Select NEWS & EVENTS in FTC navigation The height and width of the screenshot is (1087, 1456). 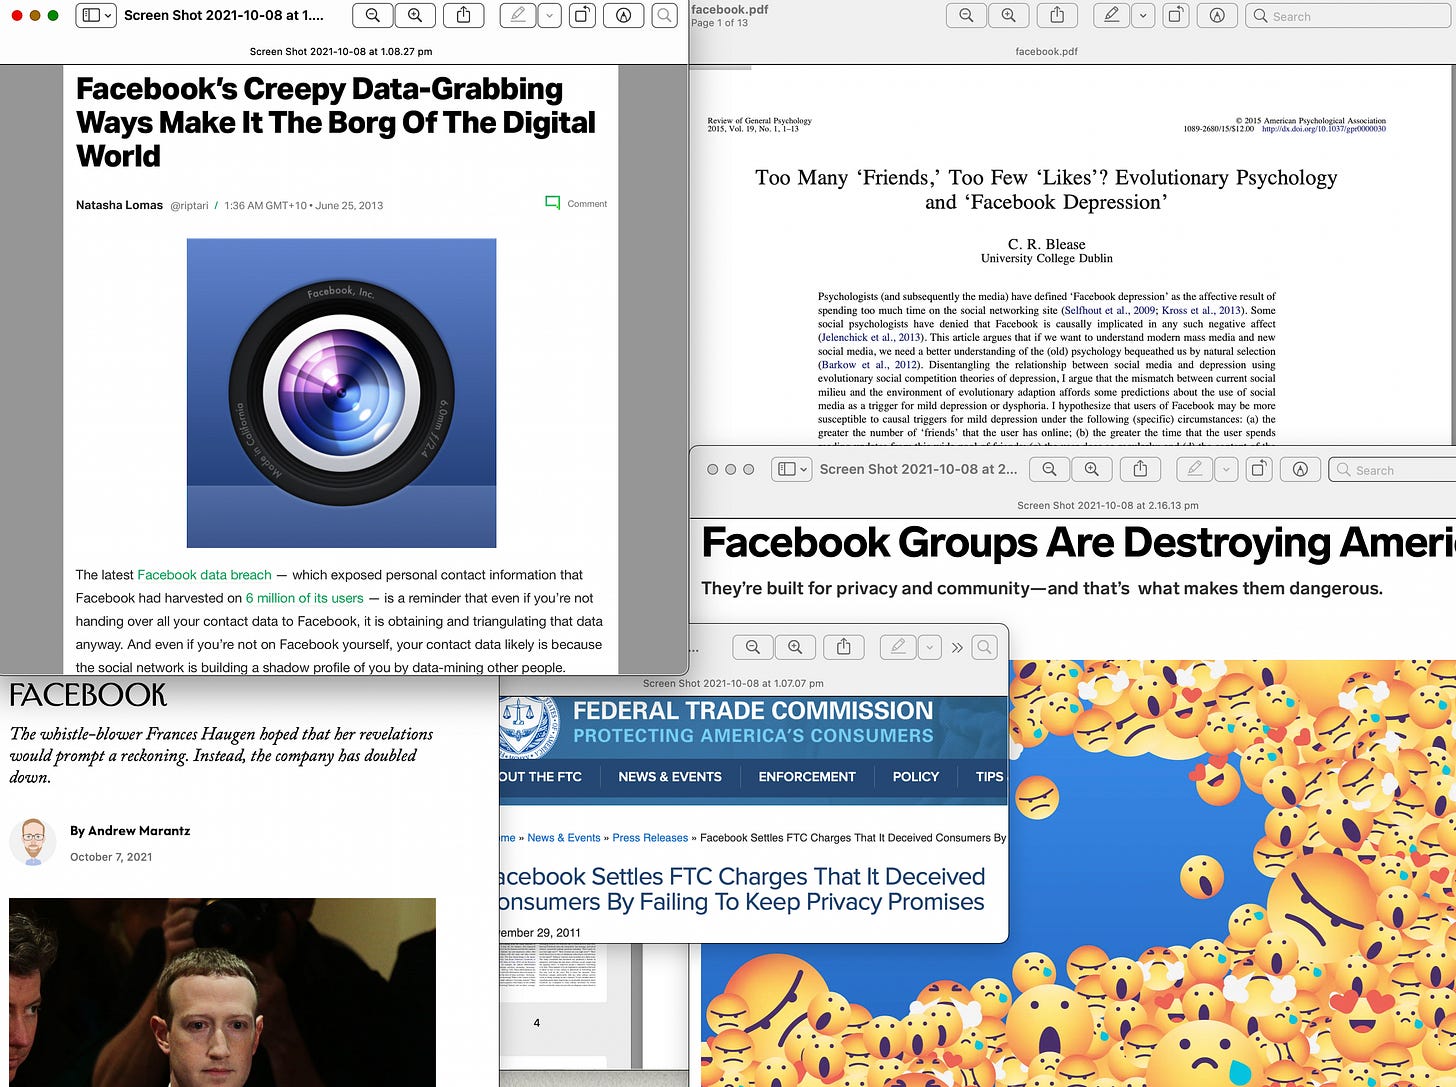[x=670, y=777]
